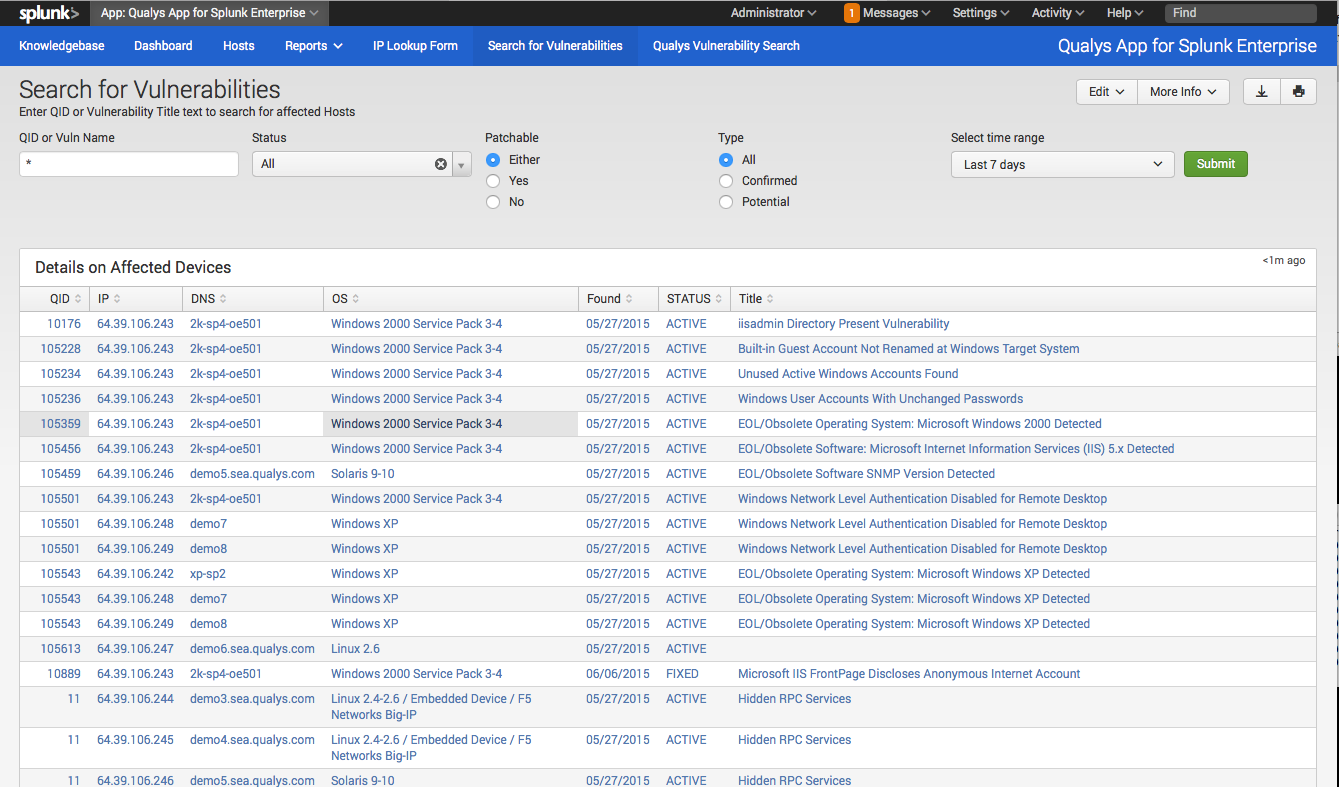Switch to the Qualys Vulnerability Search tab
Screen dimensions: 1339x787
(x=726, y=46)
